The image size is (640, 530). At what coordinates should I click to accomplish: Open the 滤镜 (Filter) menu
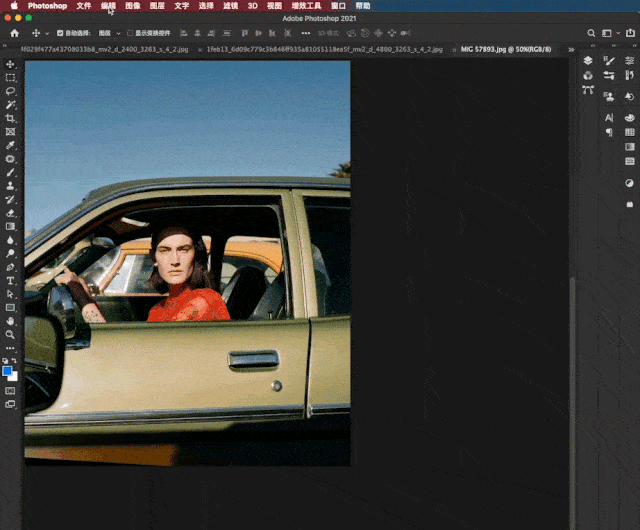click(x=231, y=6)
